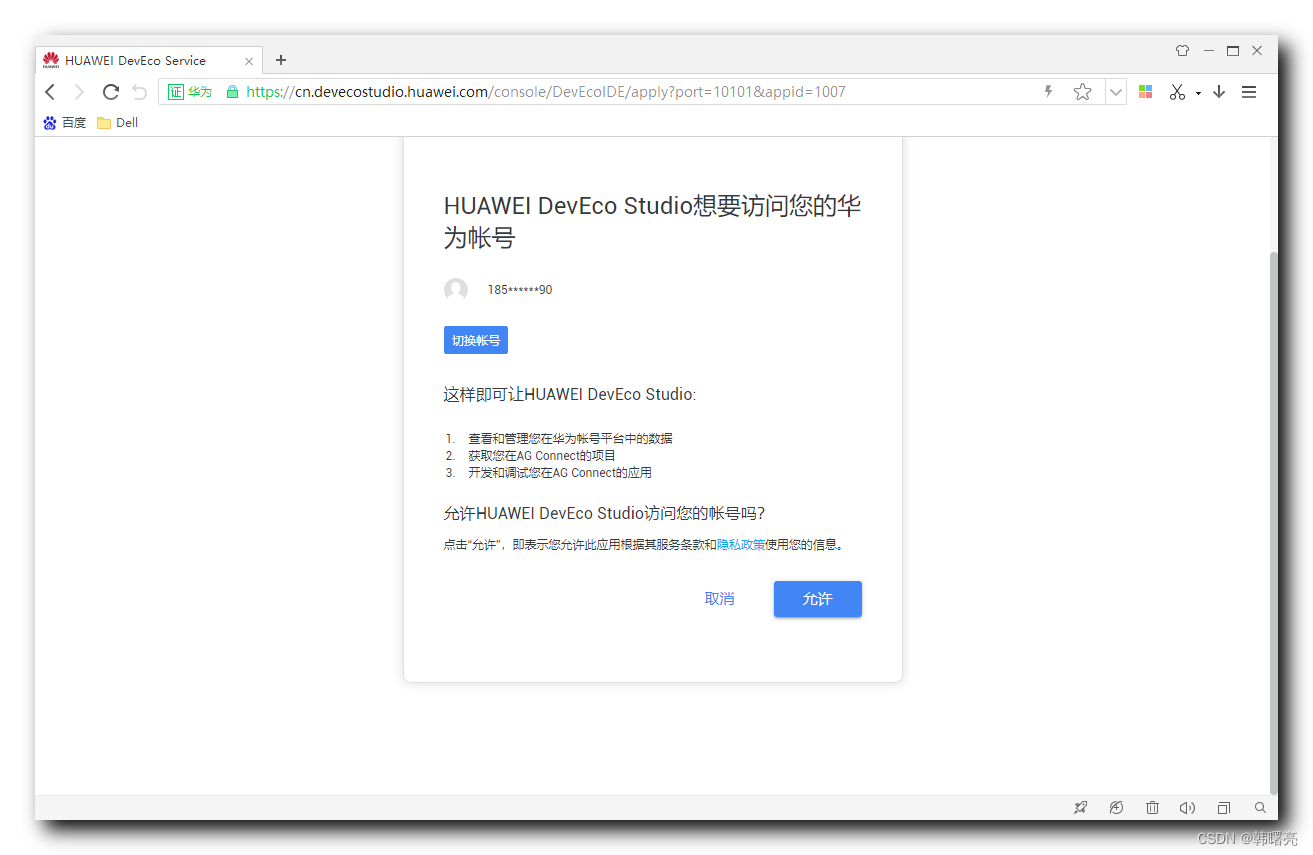Click the scissors screenshot tool
The width and height of the screenshot is (1313, 855).
pyautogui.click(x=1177, y=92)
